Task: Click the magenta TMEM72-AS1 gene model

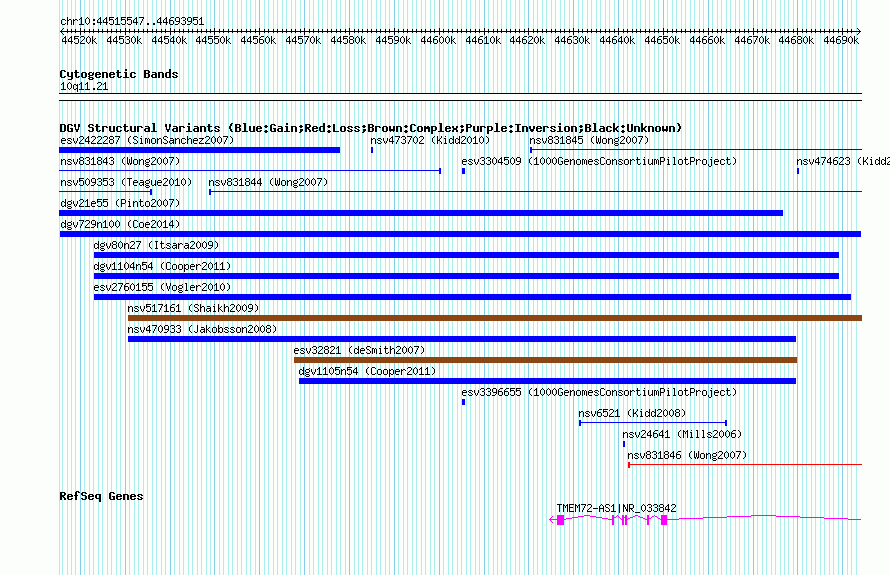Action: 705,519
